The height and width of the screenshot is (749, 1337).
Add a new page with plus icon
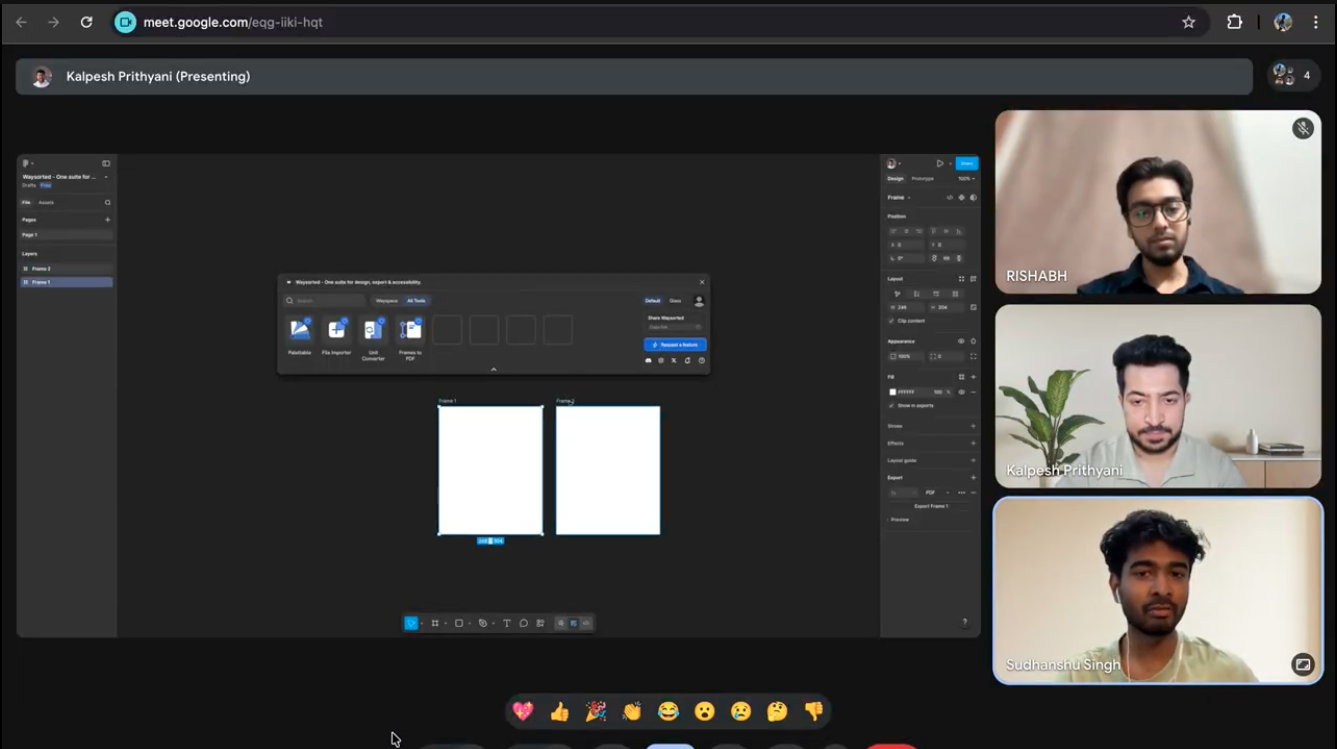pos(107,219)
